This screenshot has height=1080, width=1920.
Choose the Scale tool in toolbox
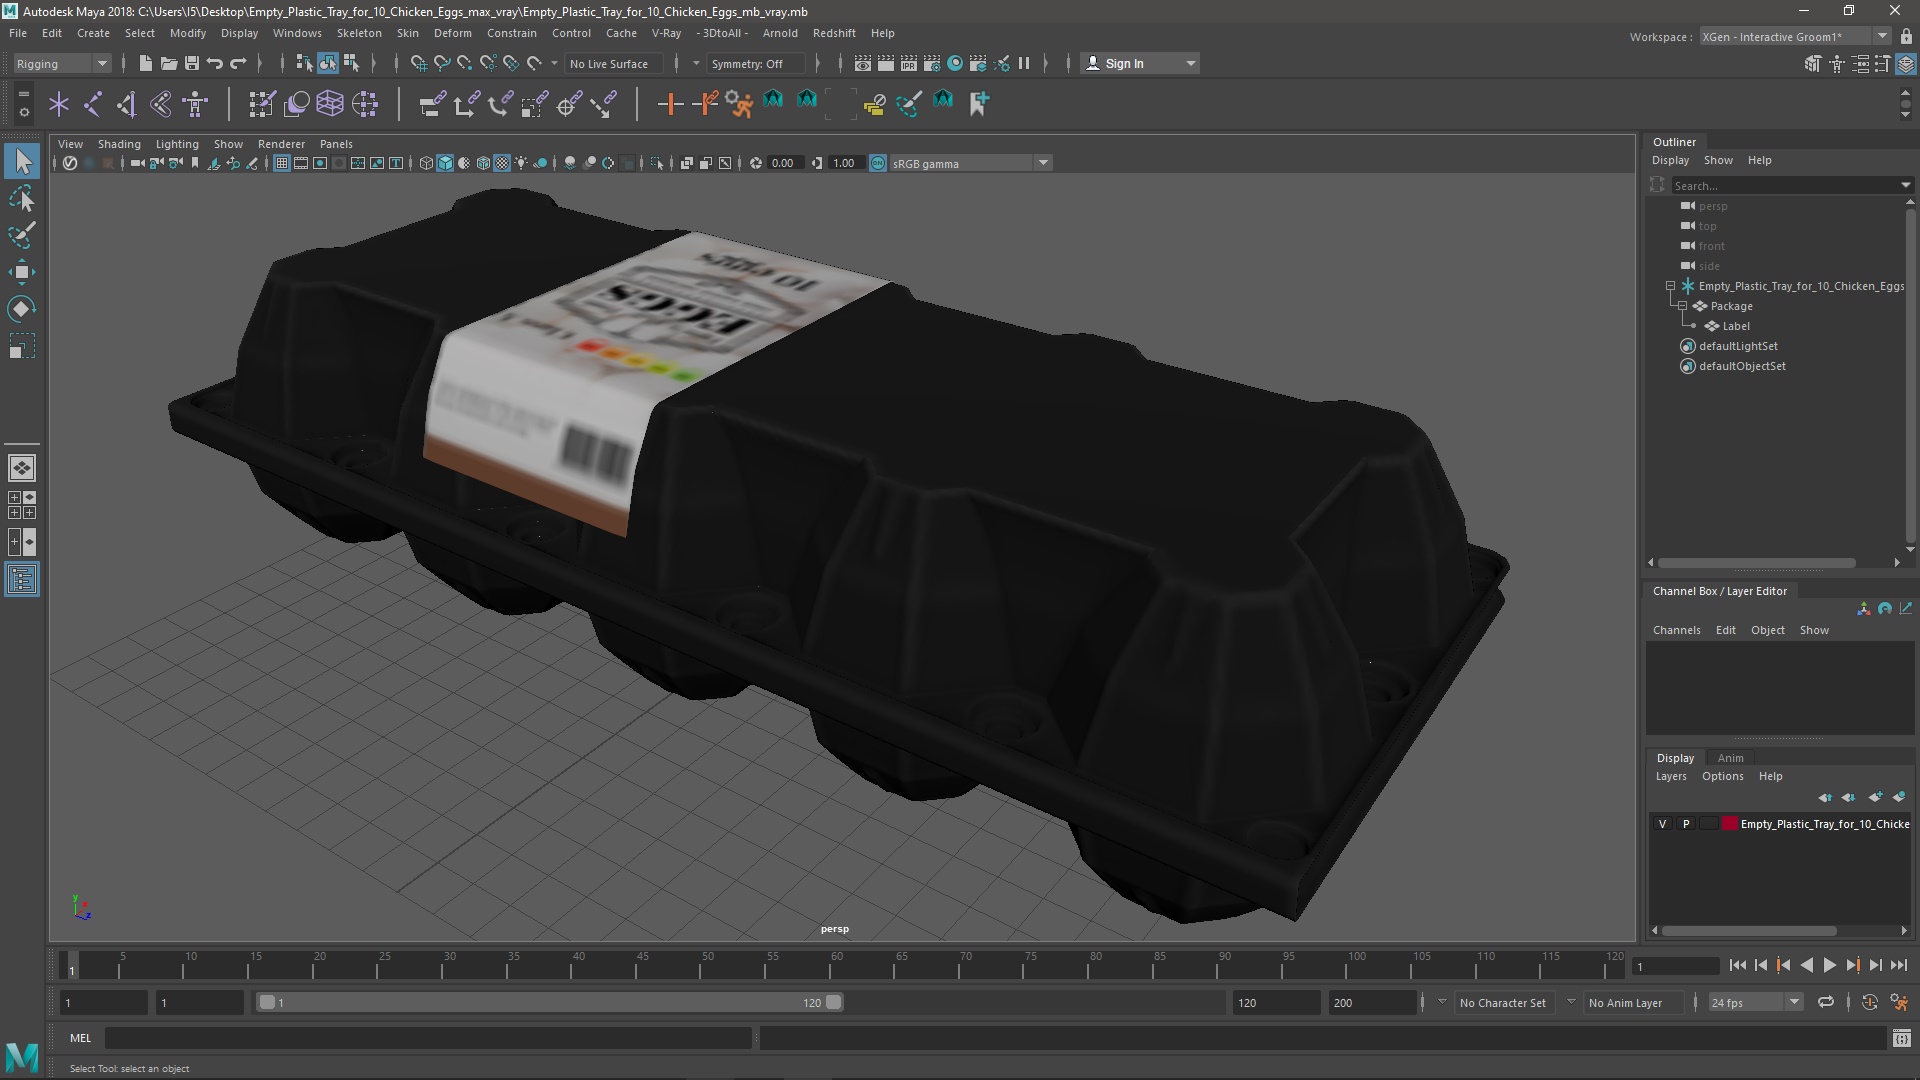pyautogui.click(x=22, y=346)
